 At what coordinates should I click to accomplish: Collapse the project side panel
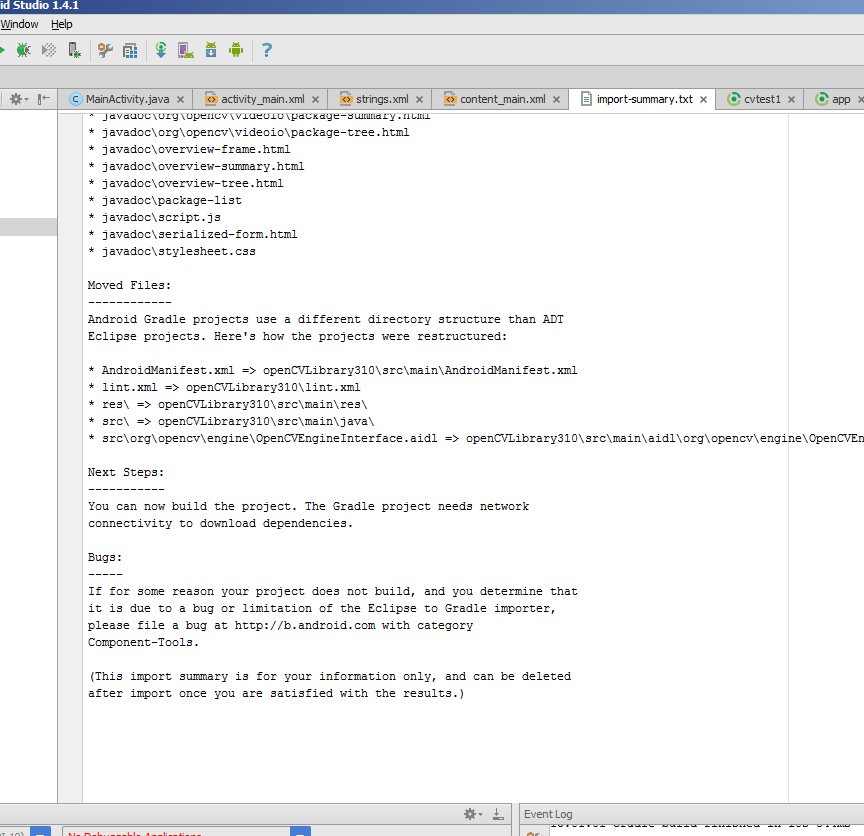(x=44, y=99)
